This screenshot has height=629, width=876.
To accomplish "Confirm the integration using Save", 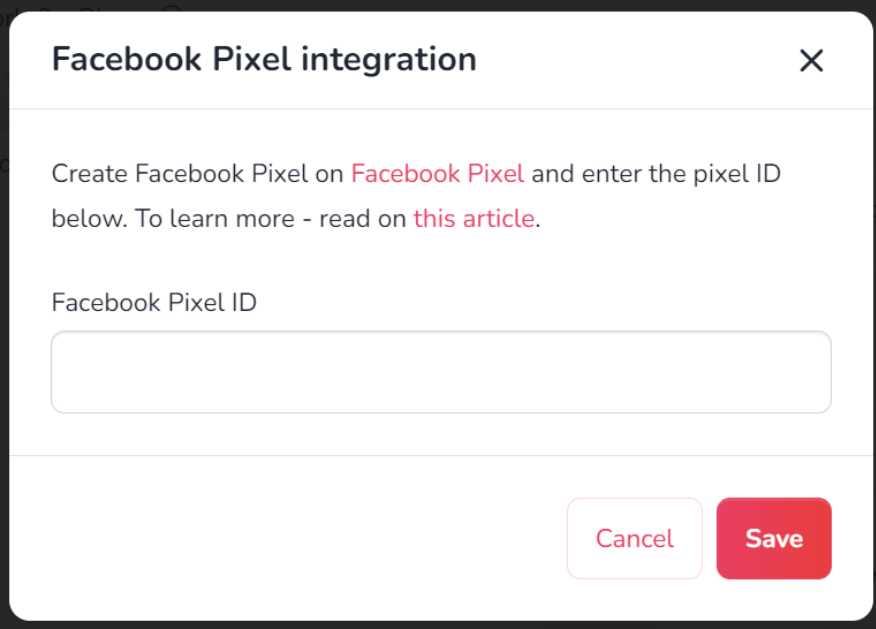I will (774, 539).
